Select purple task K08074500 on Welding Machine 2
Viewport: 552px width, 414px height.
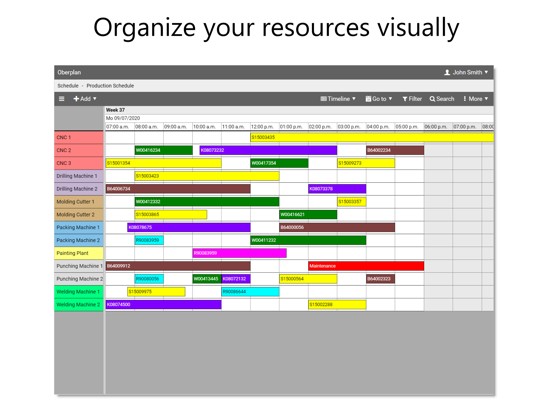point(163,305)
